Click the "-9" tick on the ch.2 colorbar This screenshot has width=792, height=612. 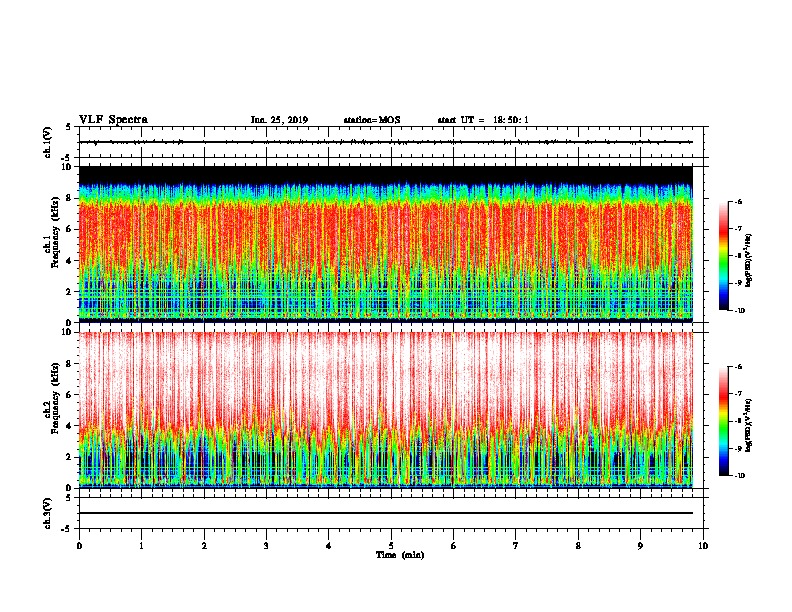[738, 448]
